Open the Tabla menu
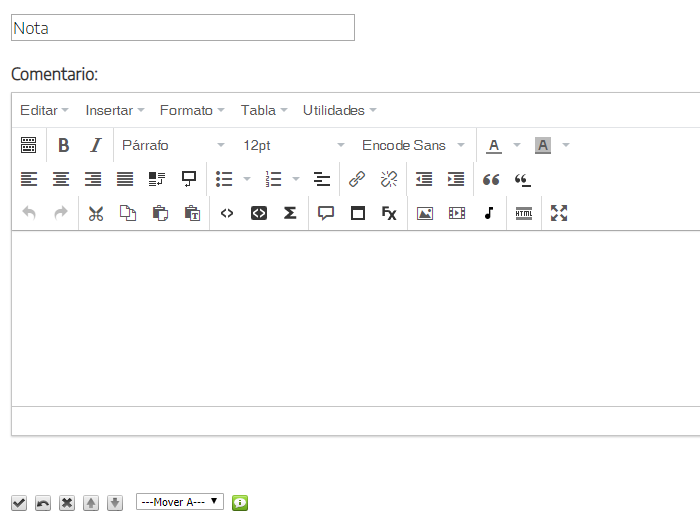Viewport: 700px width, 521px height. point(264,110)
